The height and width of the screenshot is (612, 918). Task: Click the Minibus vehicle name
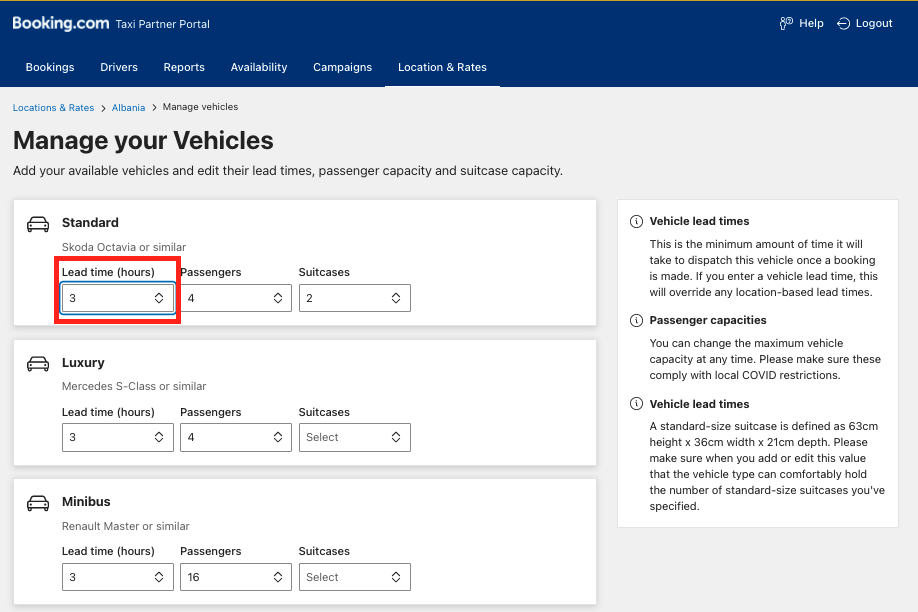(86, 502)
